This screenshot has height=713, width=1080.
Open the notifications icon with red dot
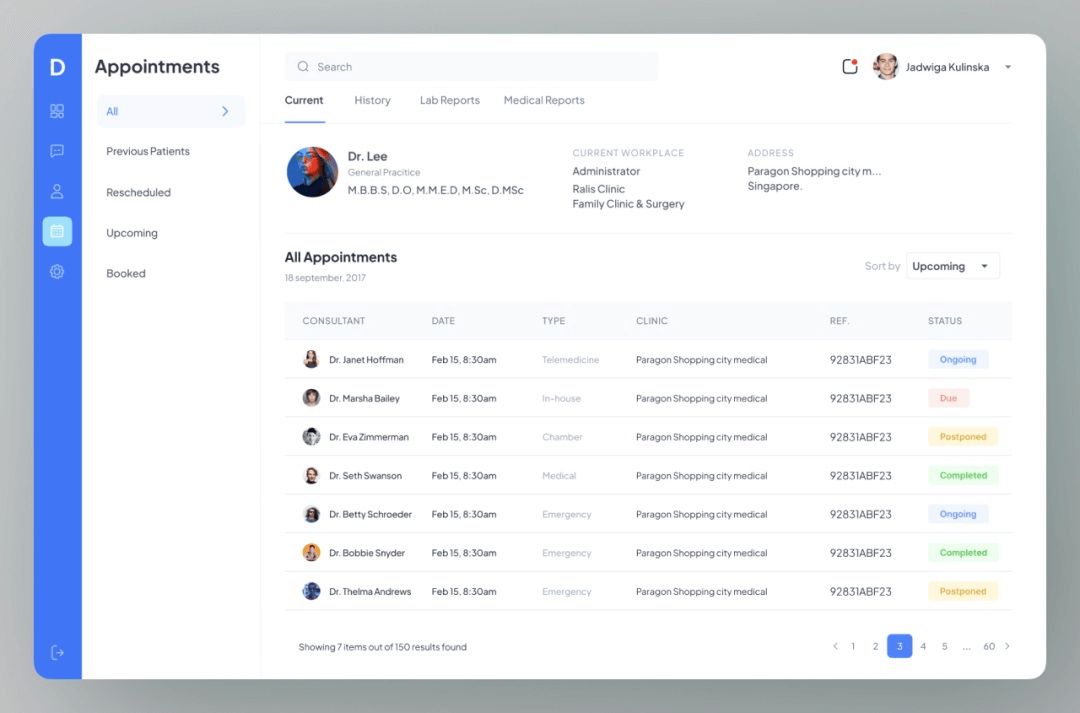[x=850, y=66]
